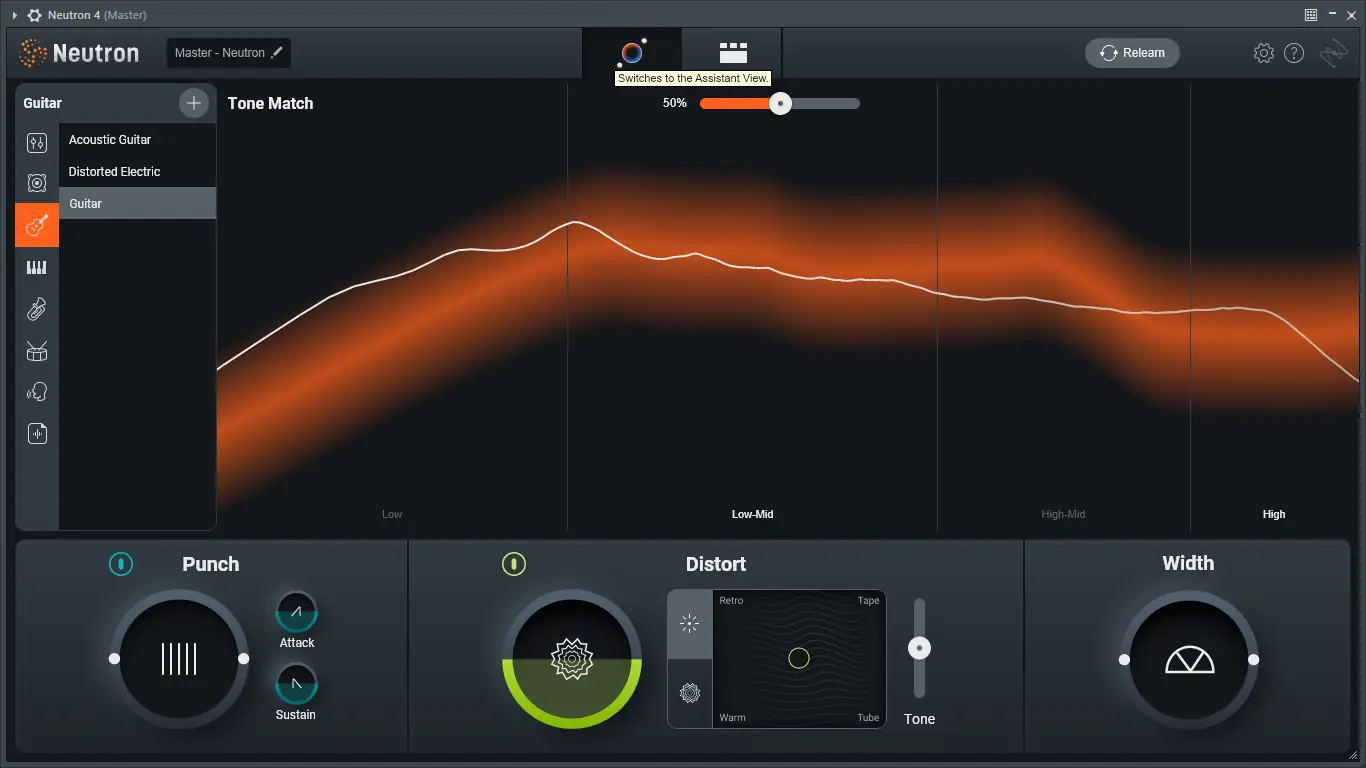Open the help question mark icon
The image size is (1366, 768).
pyautogui.click(x=1294, y=53)
